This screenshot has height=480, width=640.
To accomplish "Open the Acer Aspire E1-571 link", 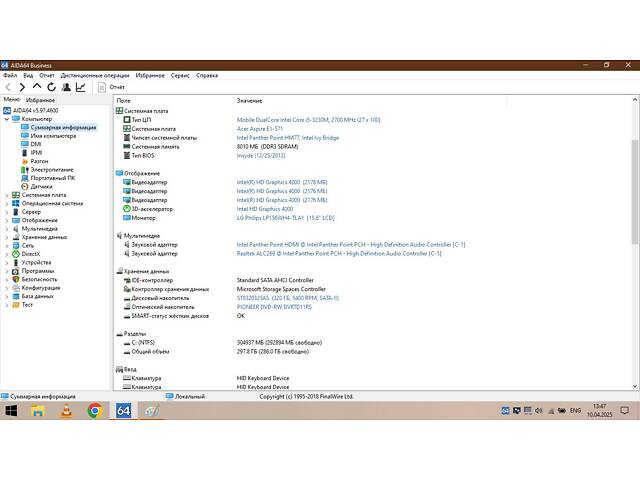I will 260,129.
